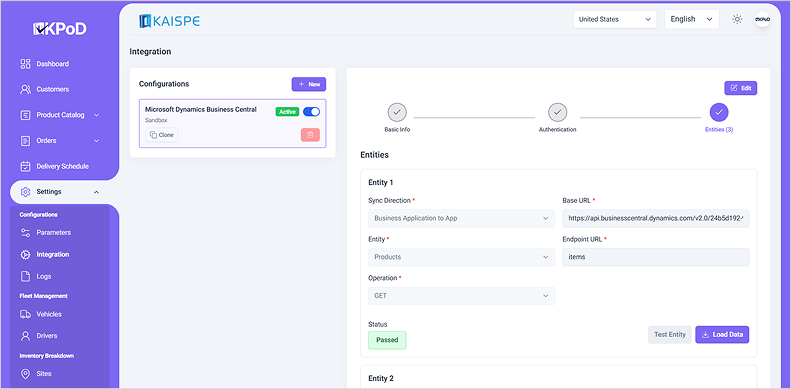The width and height of the screenshot is (791, 389).
Task: Click the Sandbox label
Action: pos(156,120)
